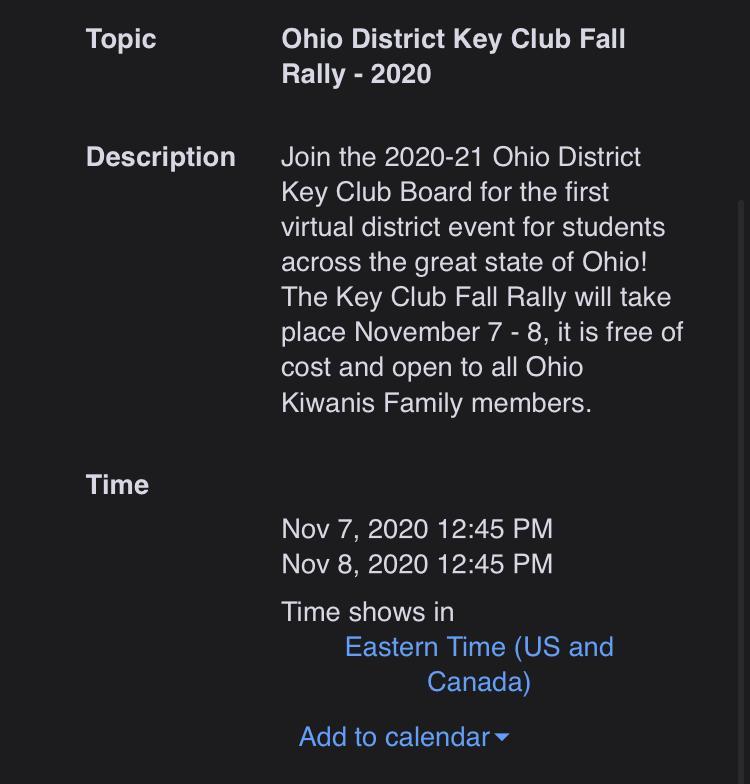Click the Time field label
Image resolution: width=750 pixels, height=784 pixels.
(x=117, y=484)
